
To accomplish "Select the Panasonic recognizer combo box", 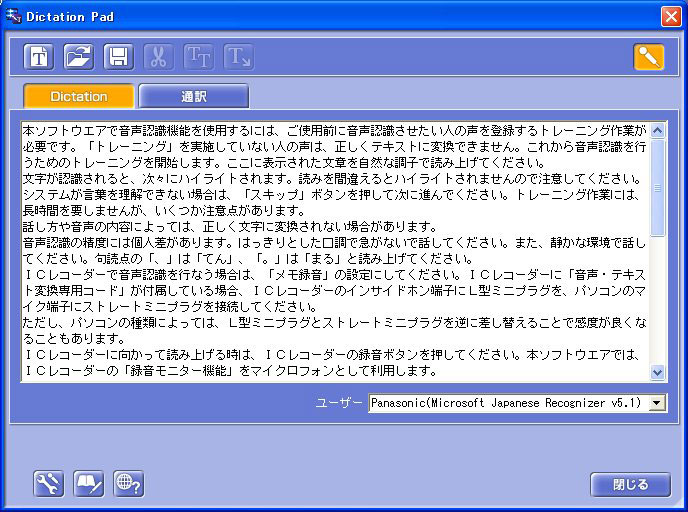I will 508,402.
